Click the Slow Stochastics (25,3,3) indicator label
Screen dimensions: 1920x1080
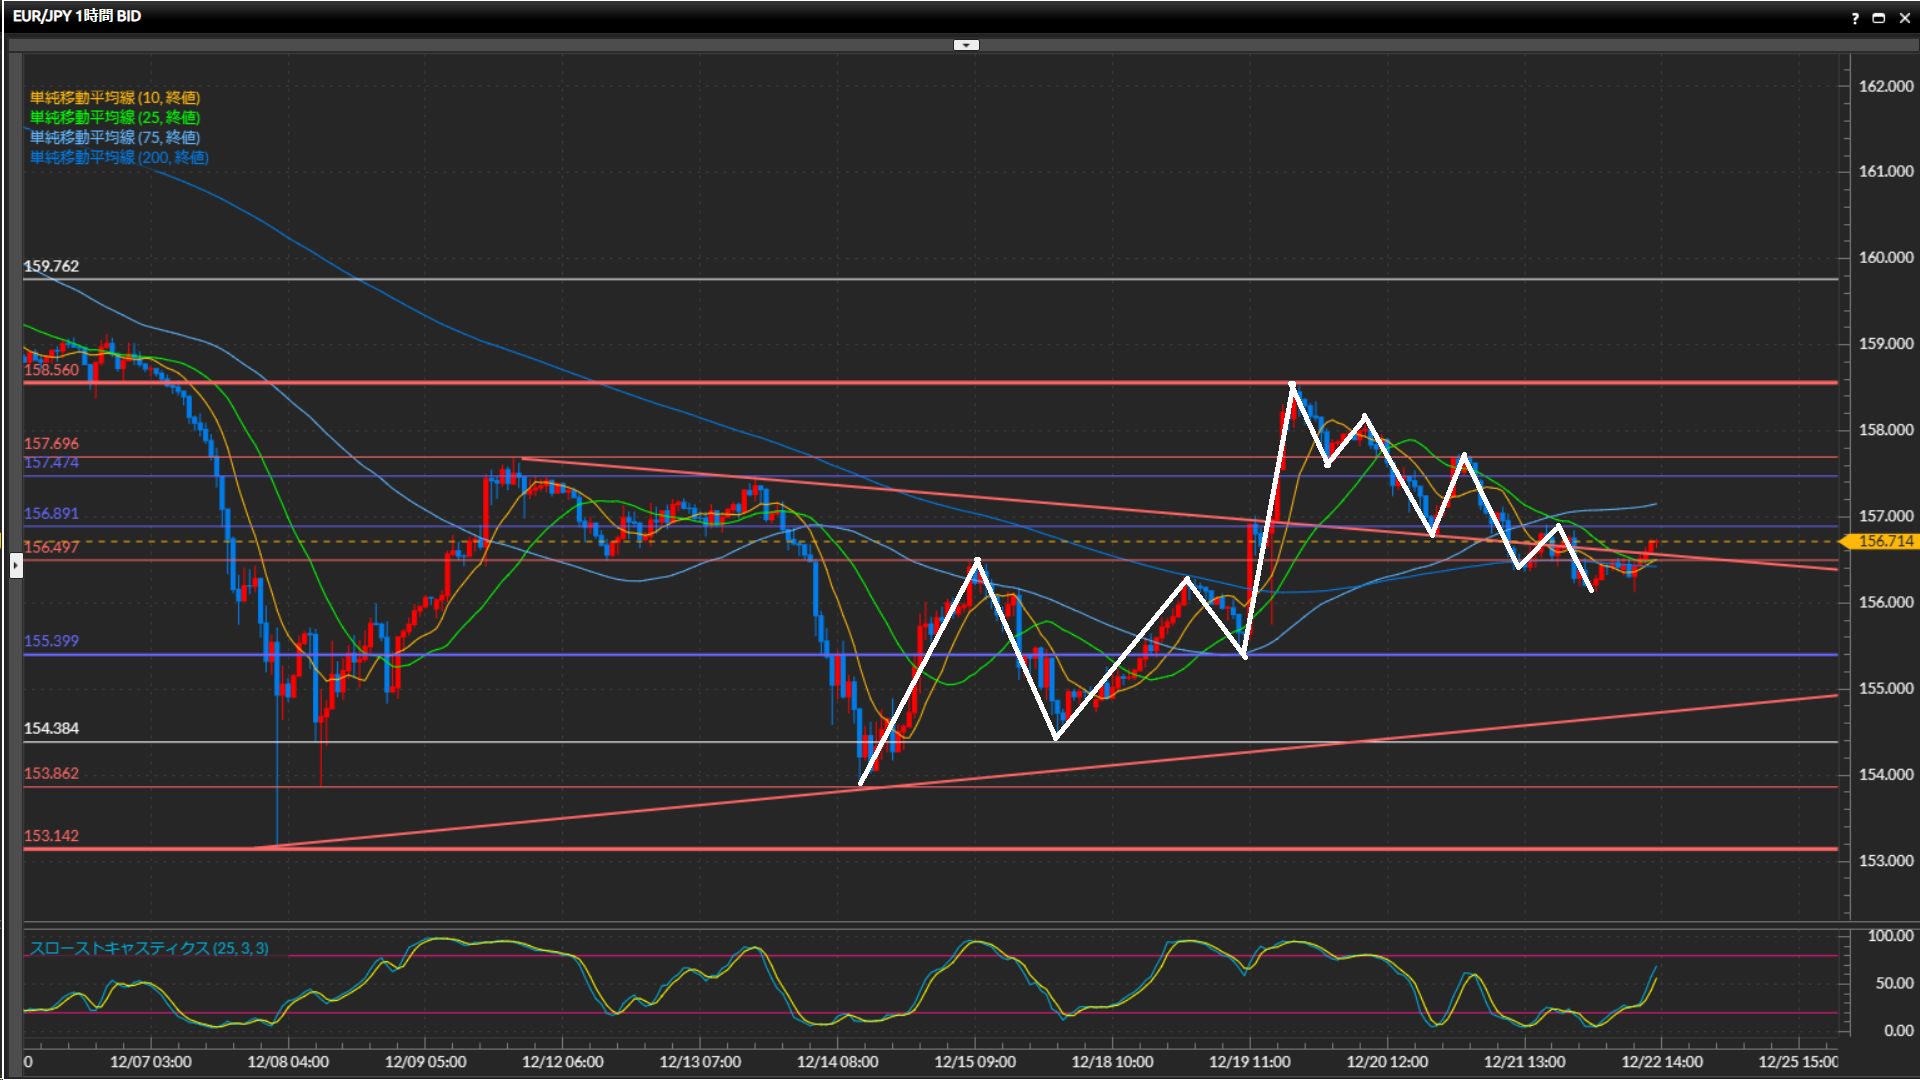pyautogui.click(x=149, y=948)
